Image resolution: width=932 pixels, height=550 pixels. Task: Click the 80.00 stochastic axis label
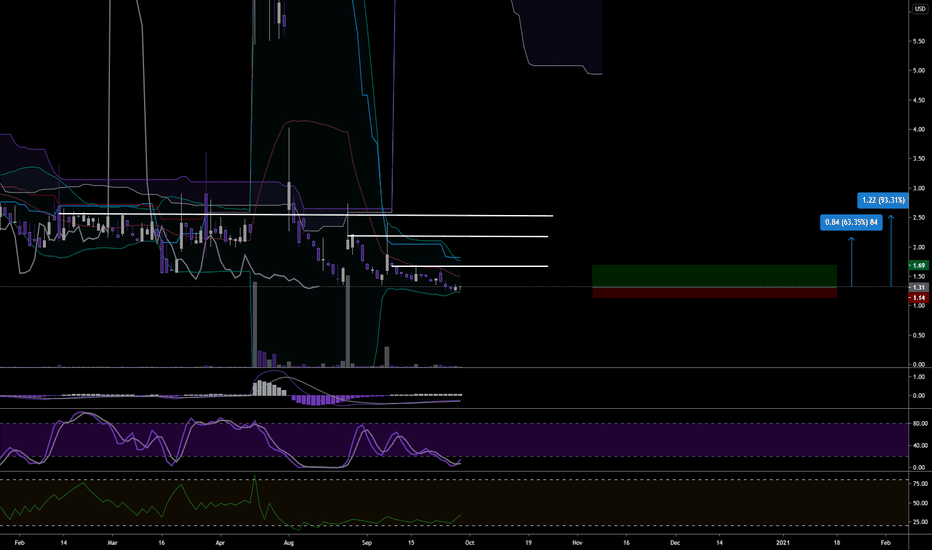920,423
